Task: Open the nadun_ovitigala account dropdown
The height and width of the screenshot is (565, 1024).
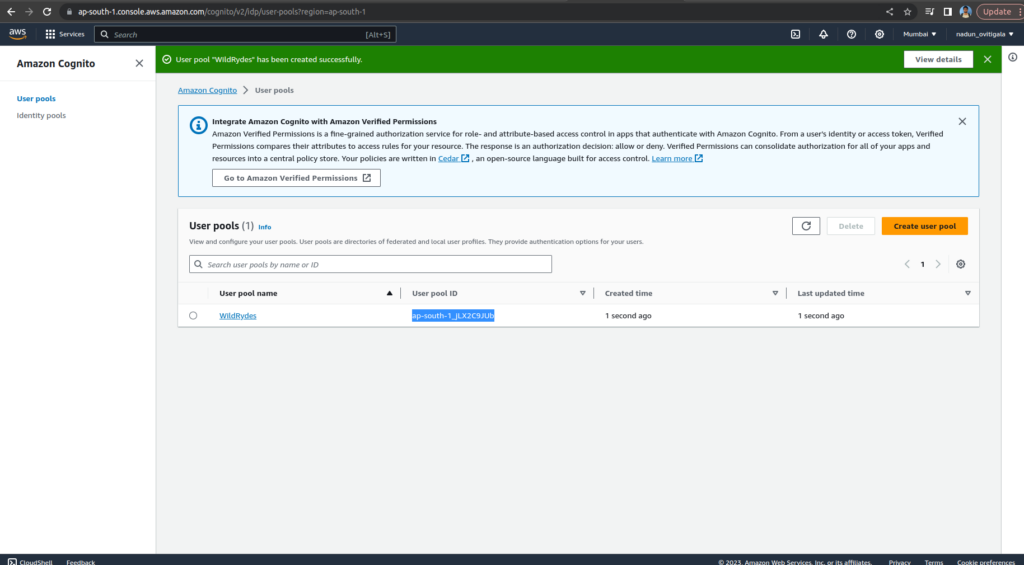Action: (x=985, y=34)
